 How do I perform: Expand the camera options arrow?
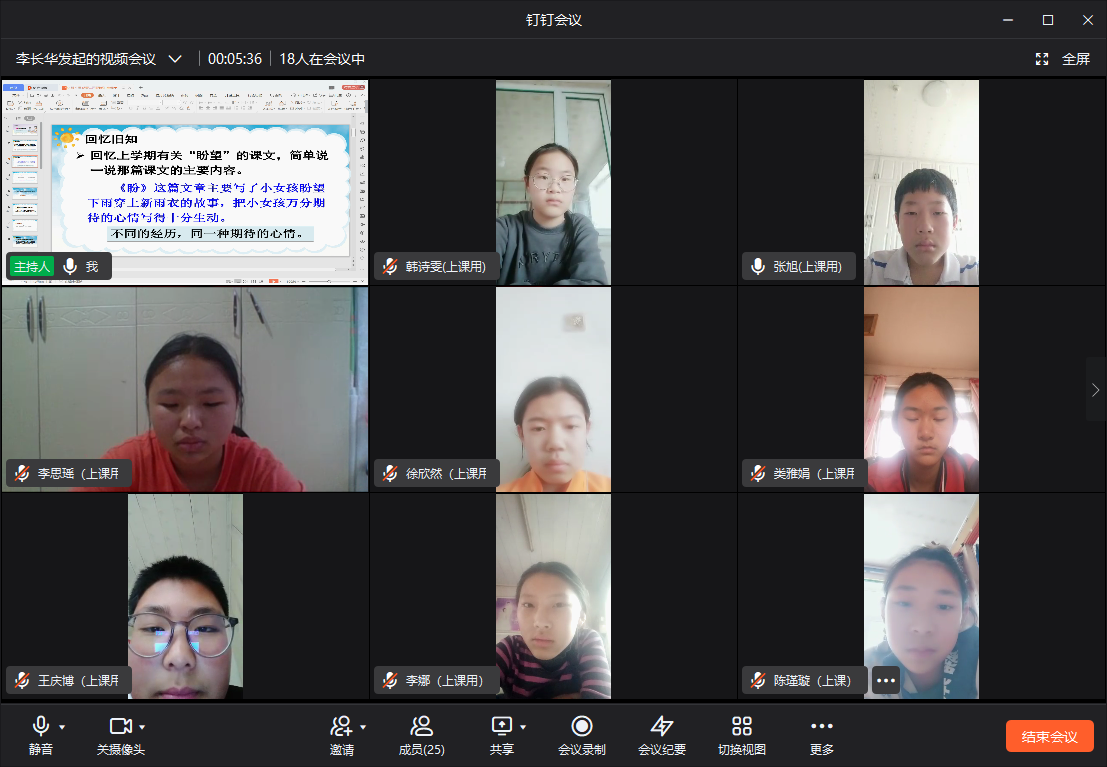[142, 727]
